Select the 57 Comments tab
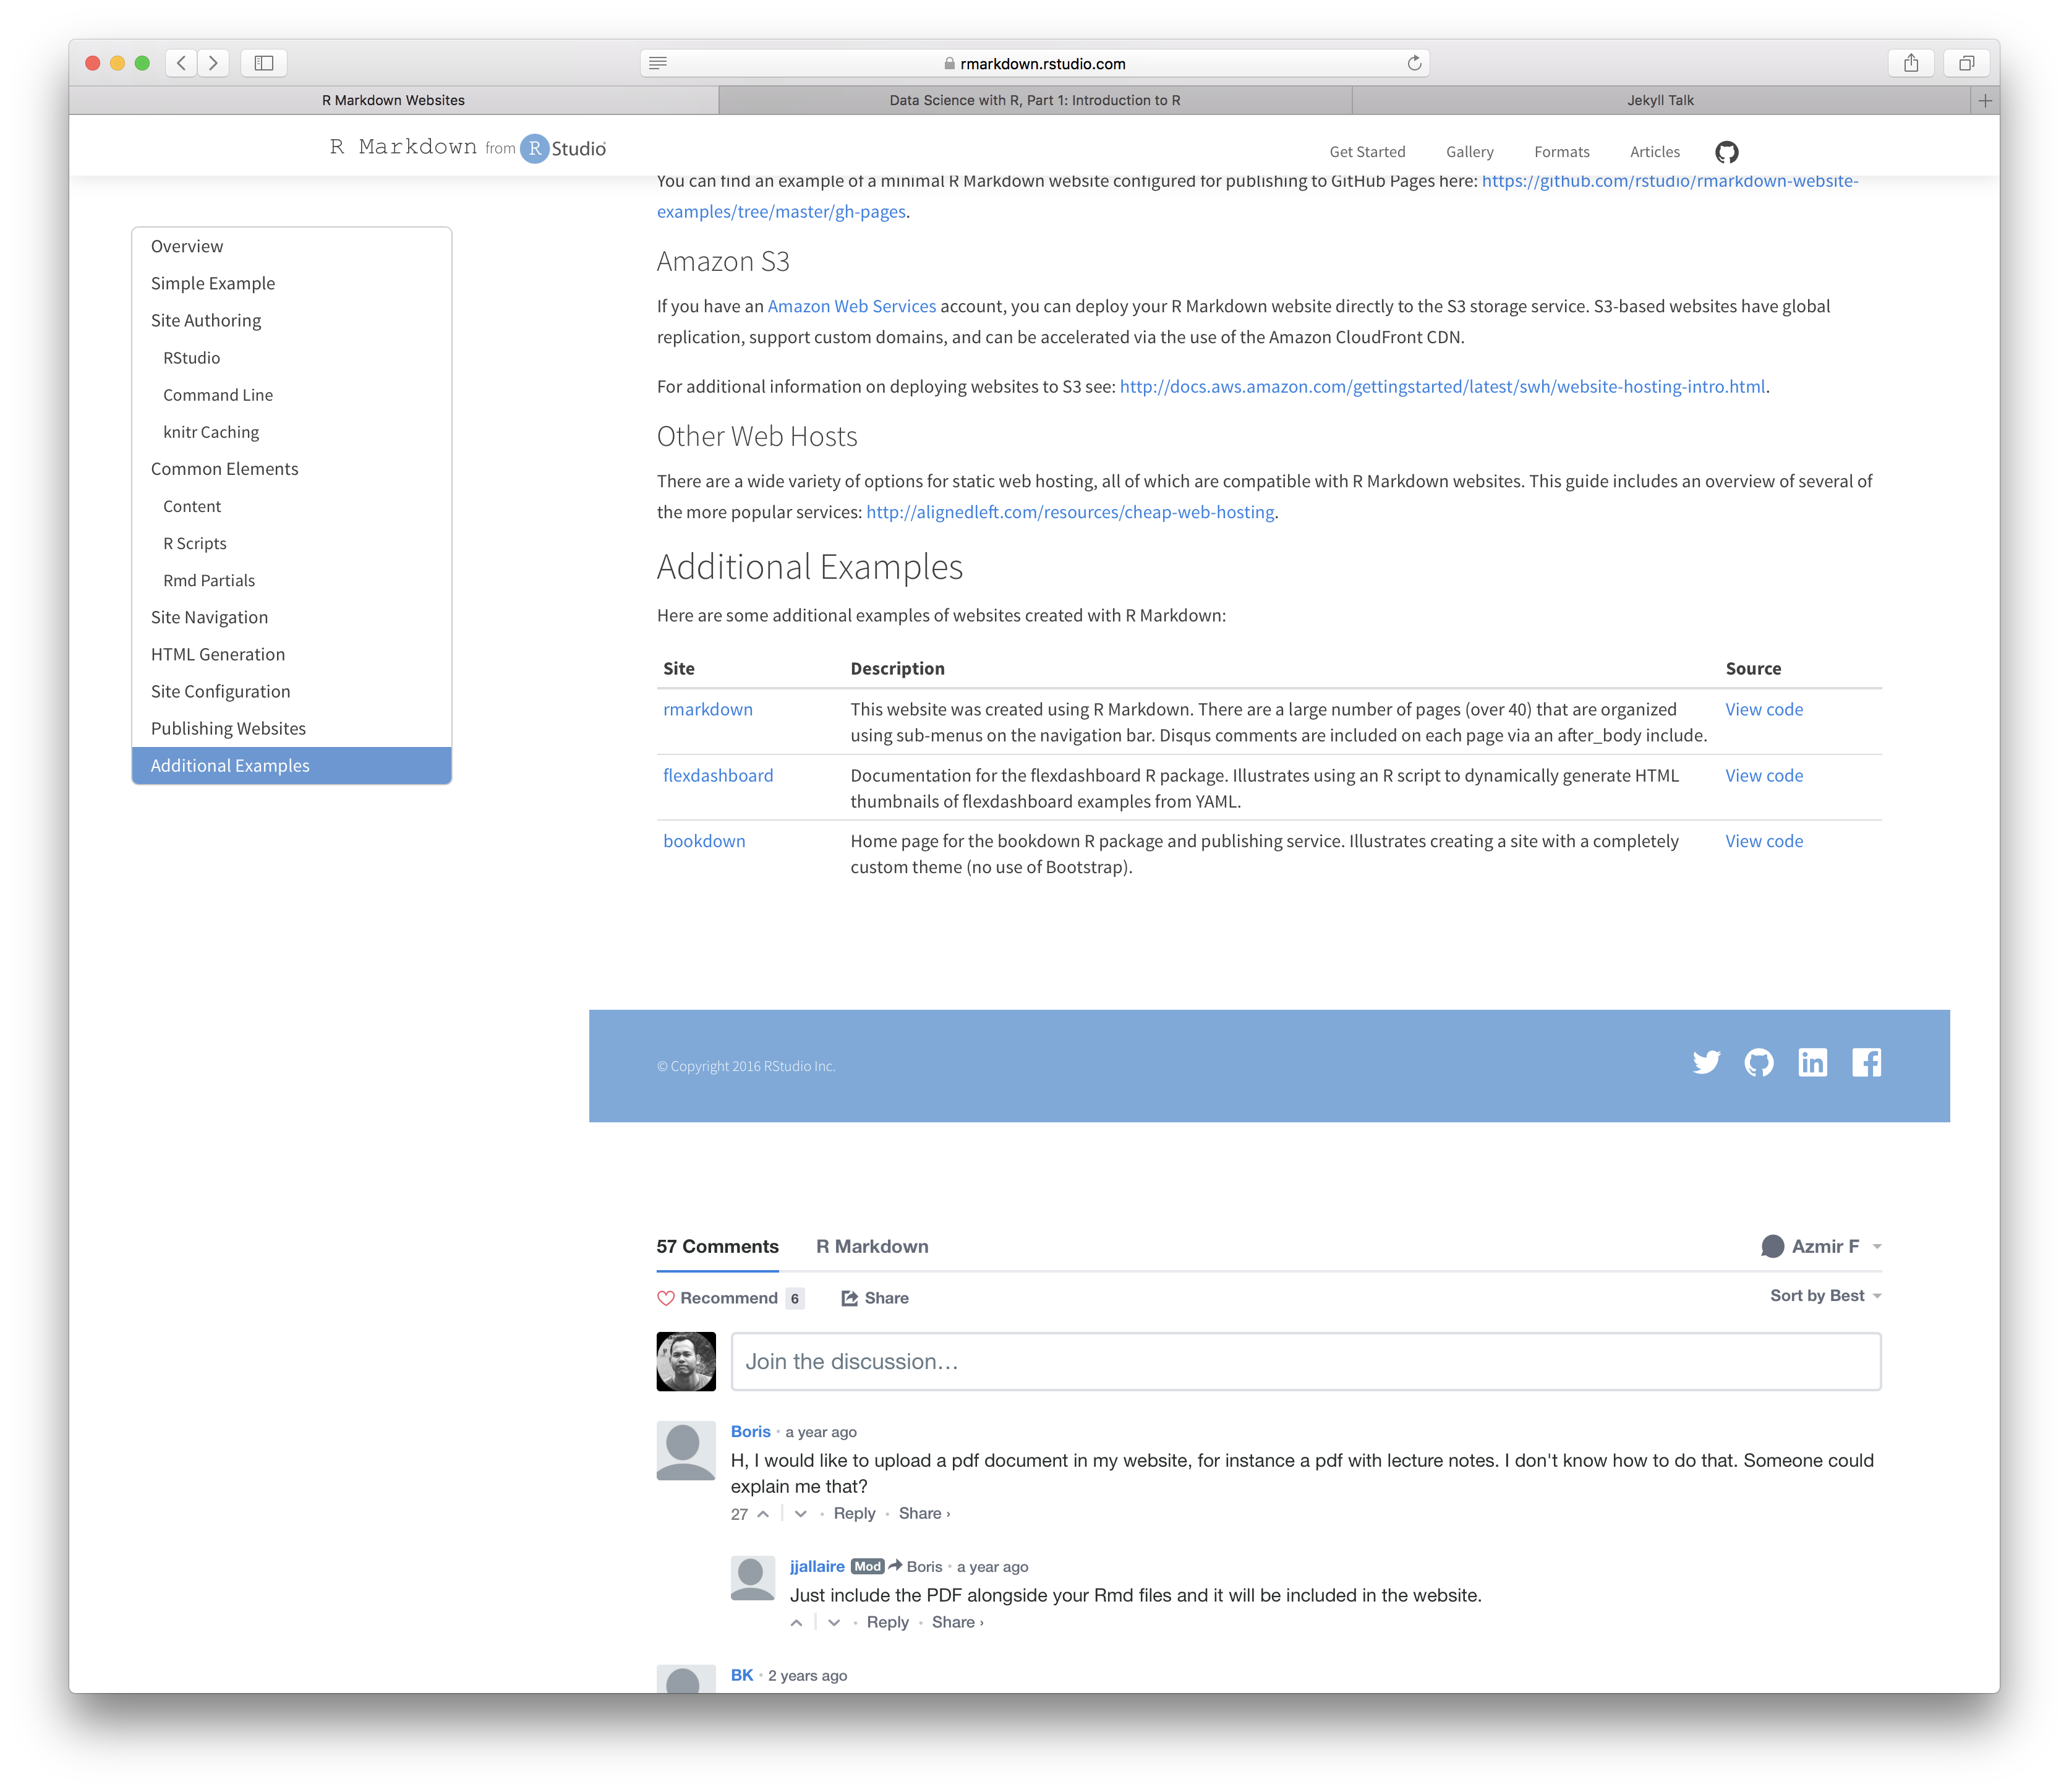 point(717,1246)
